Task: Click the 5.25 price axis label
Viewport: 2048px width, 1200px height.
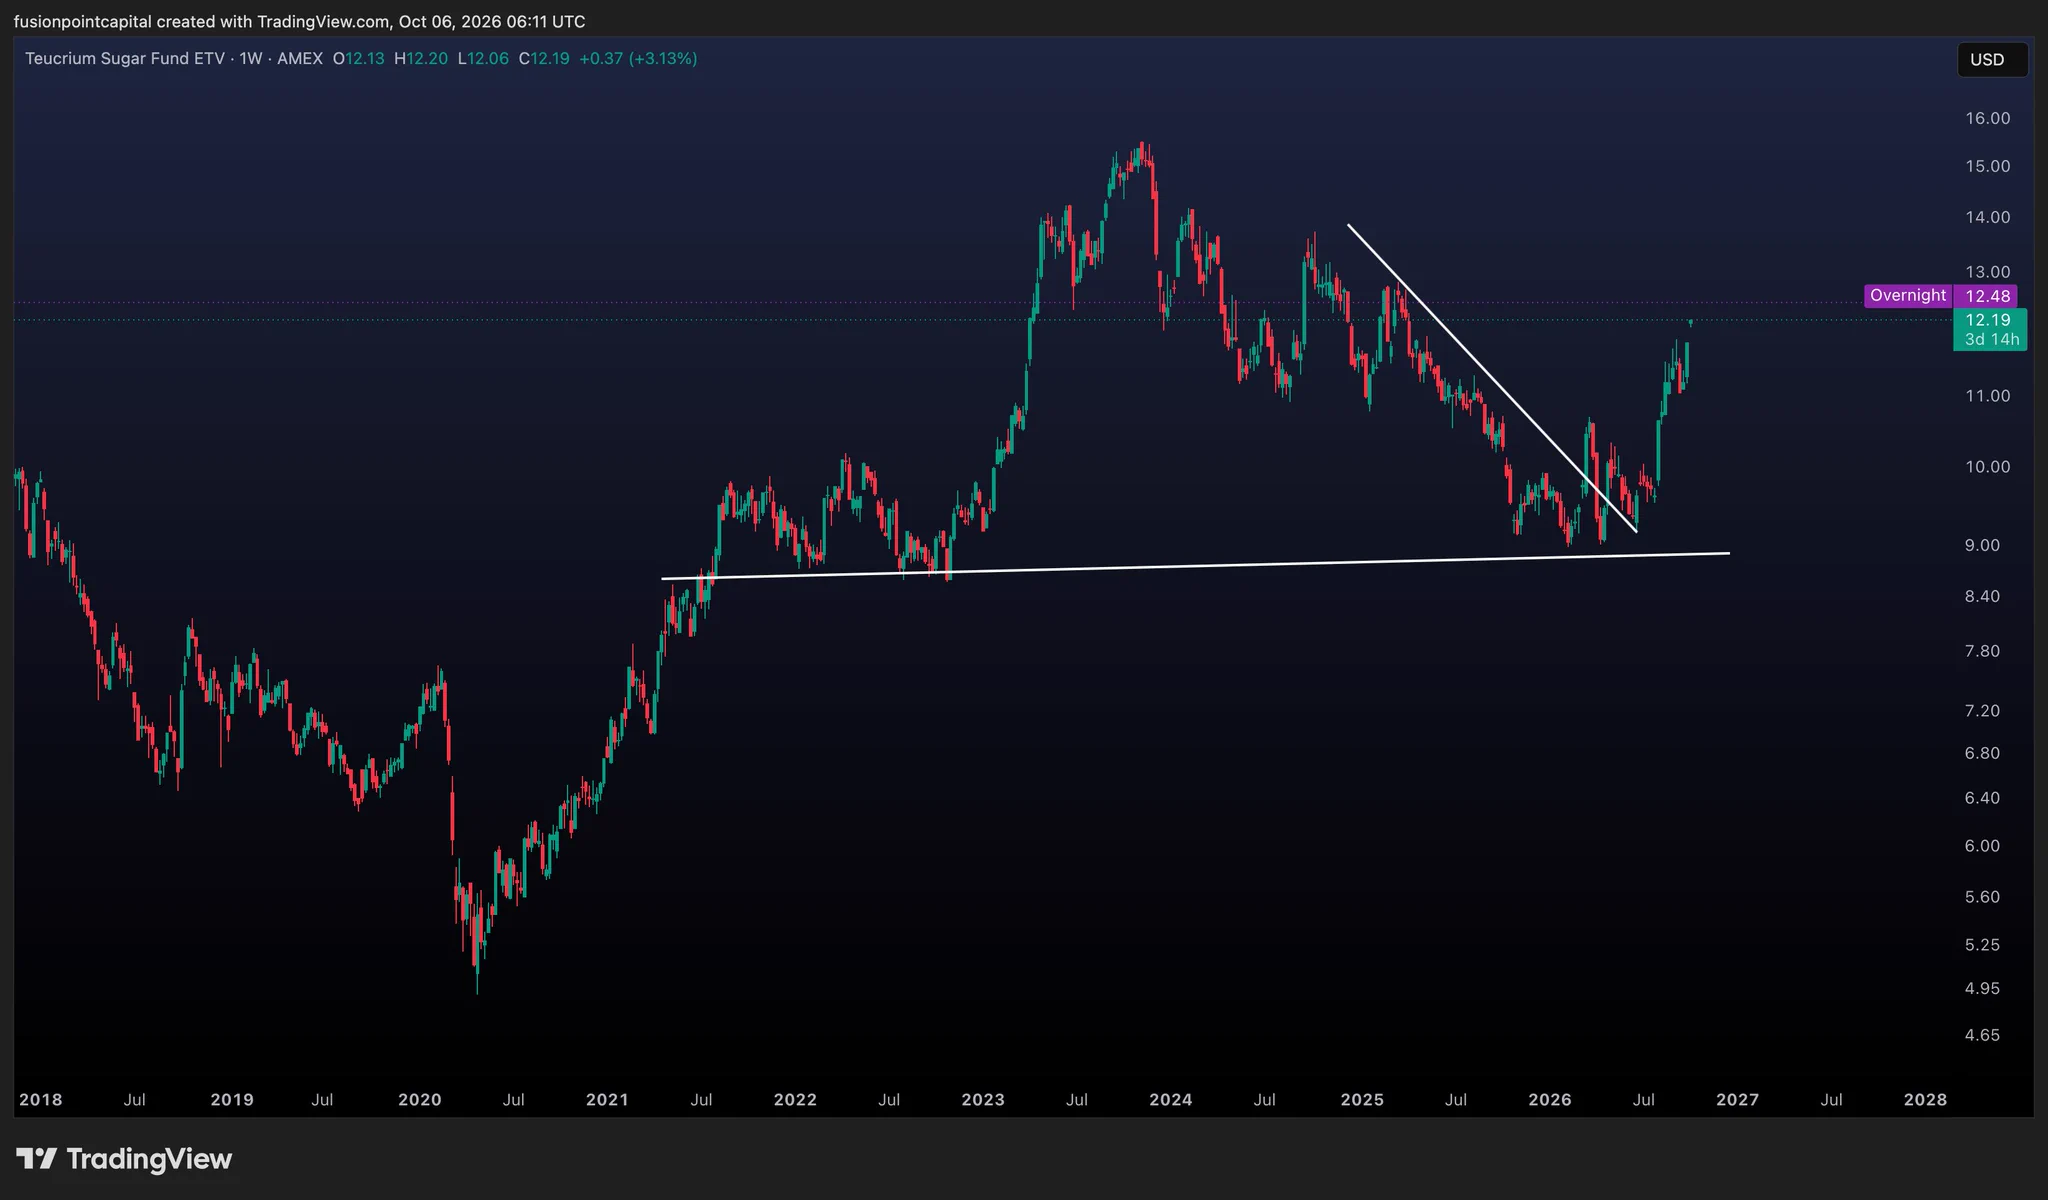Action: 1982,945
